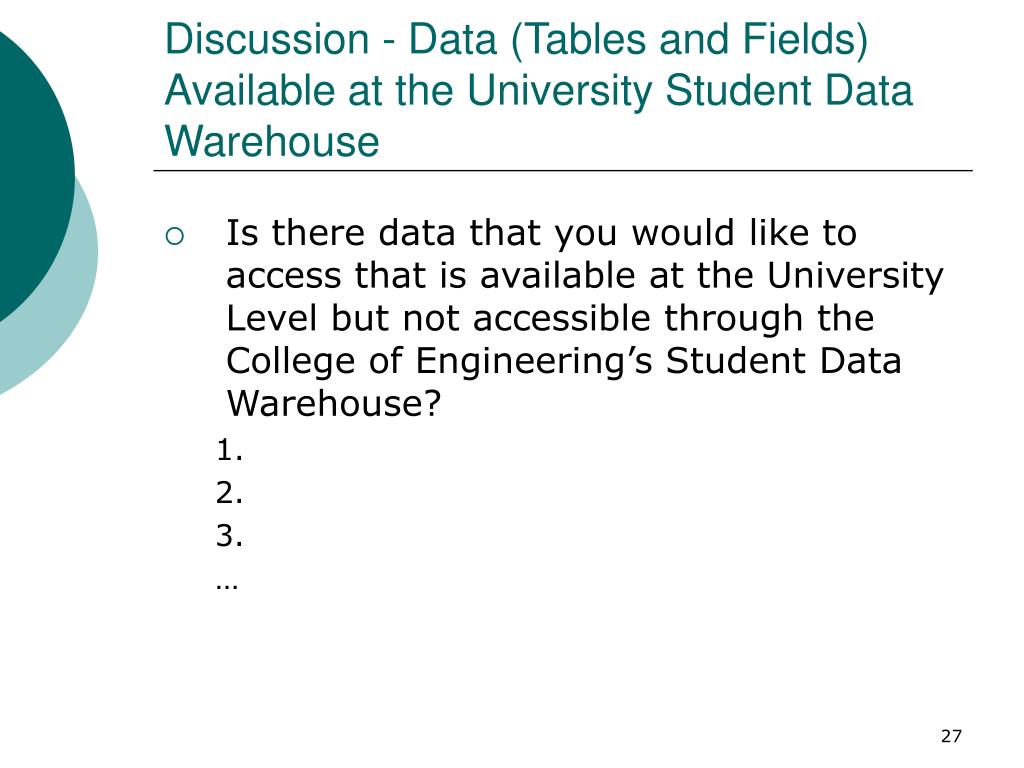
Task: Click 'University Student Data' in the title
Action: pos(690,91)
